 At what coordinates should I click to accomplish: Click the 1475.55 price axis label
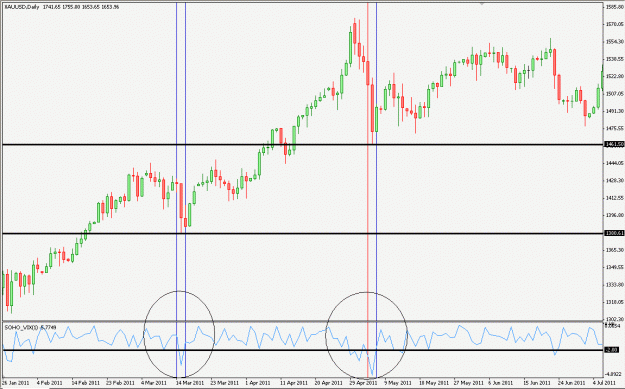pyautogui.click(x=615, y=128)
